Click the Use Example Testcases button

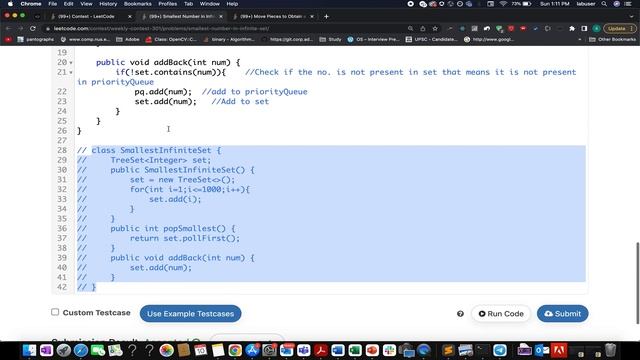191,313
